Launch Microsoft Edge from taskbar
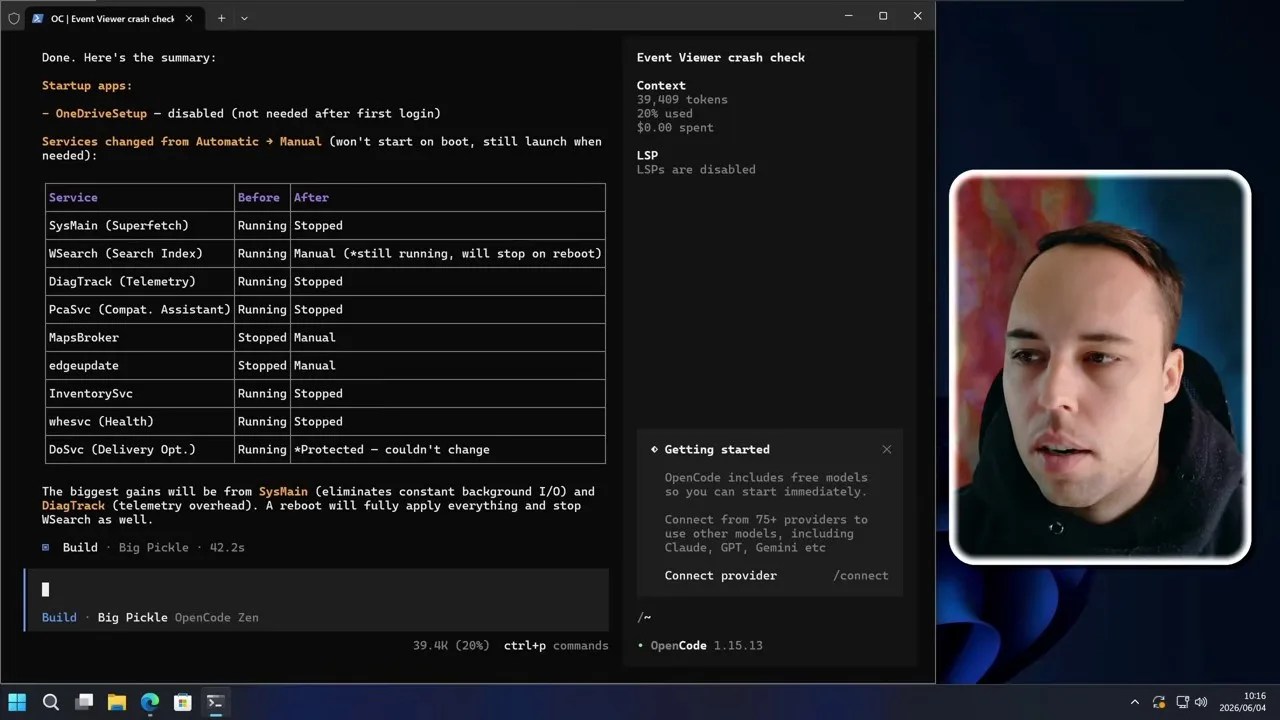 149,702
